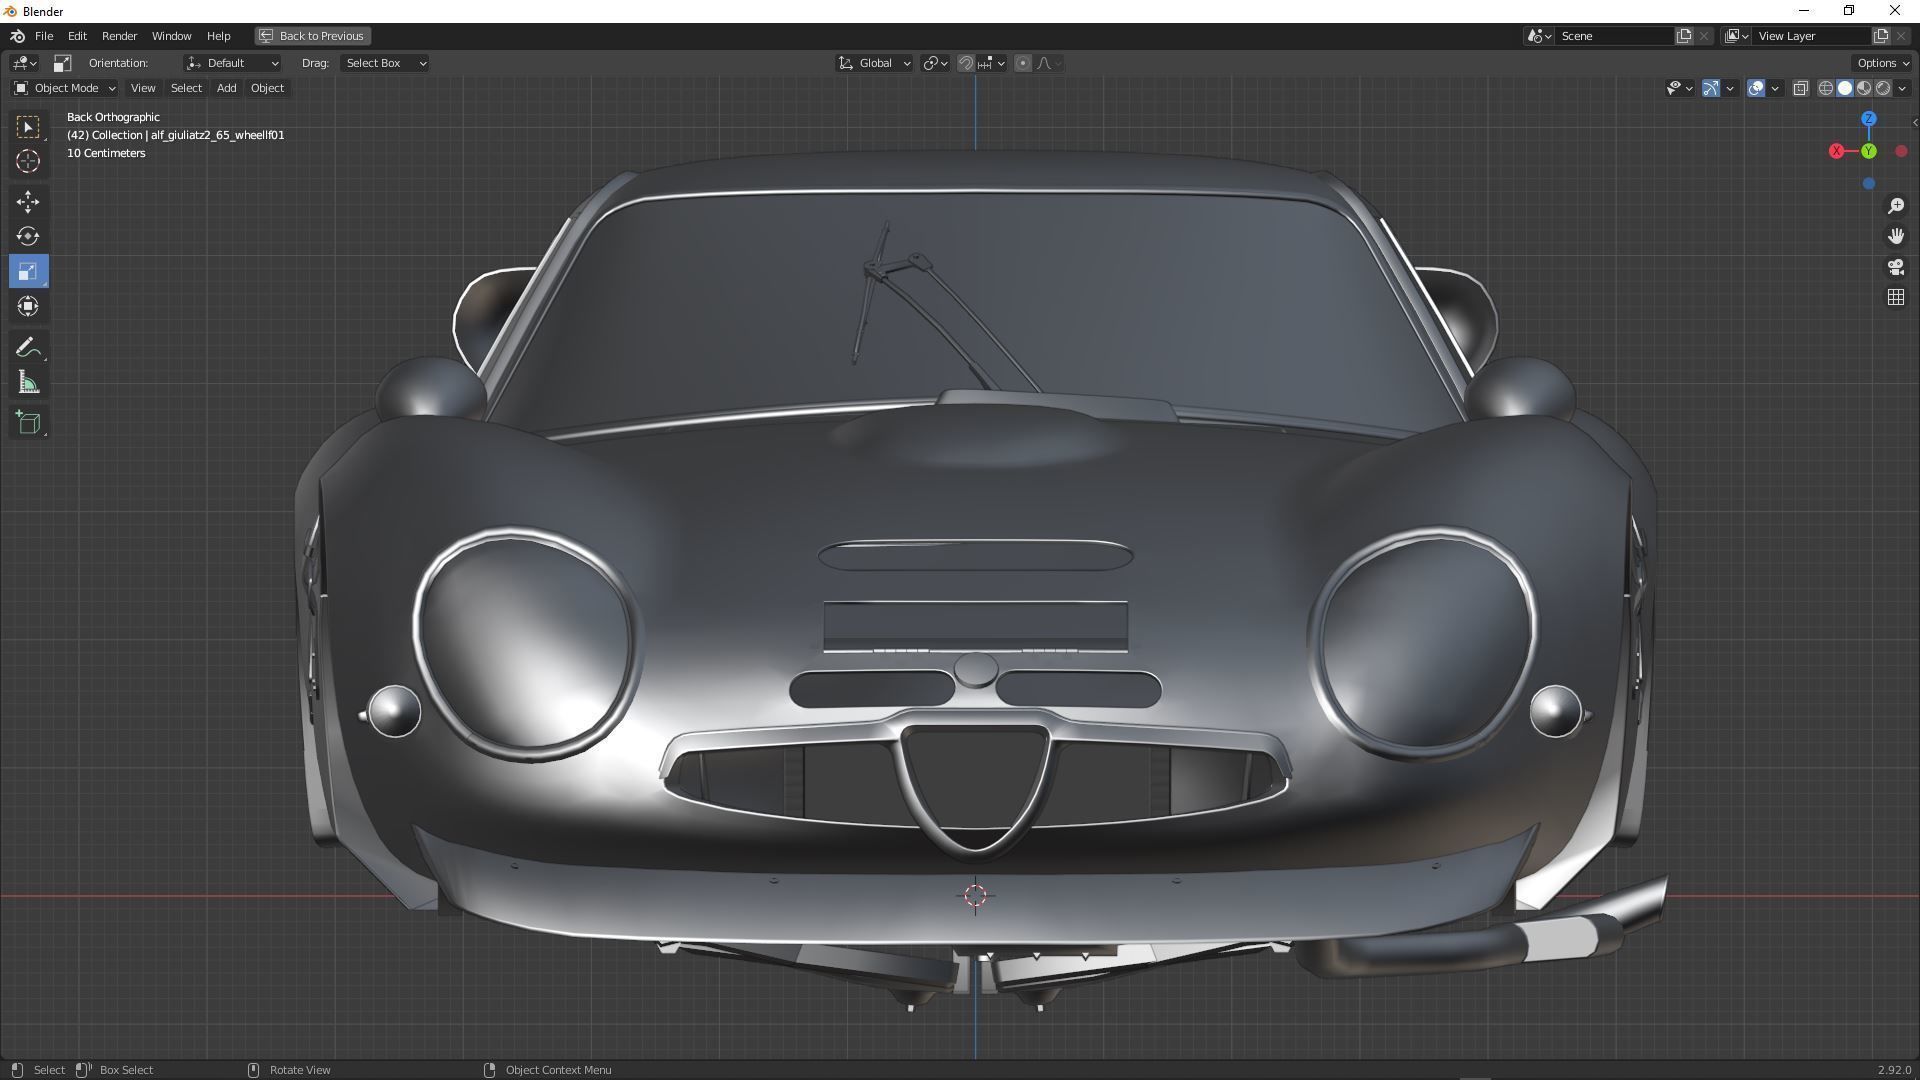Image resolution: width=1920 pixels, height=1080 pixels.
Task: Switch to wireframe shading
Action: point(1825,88)
